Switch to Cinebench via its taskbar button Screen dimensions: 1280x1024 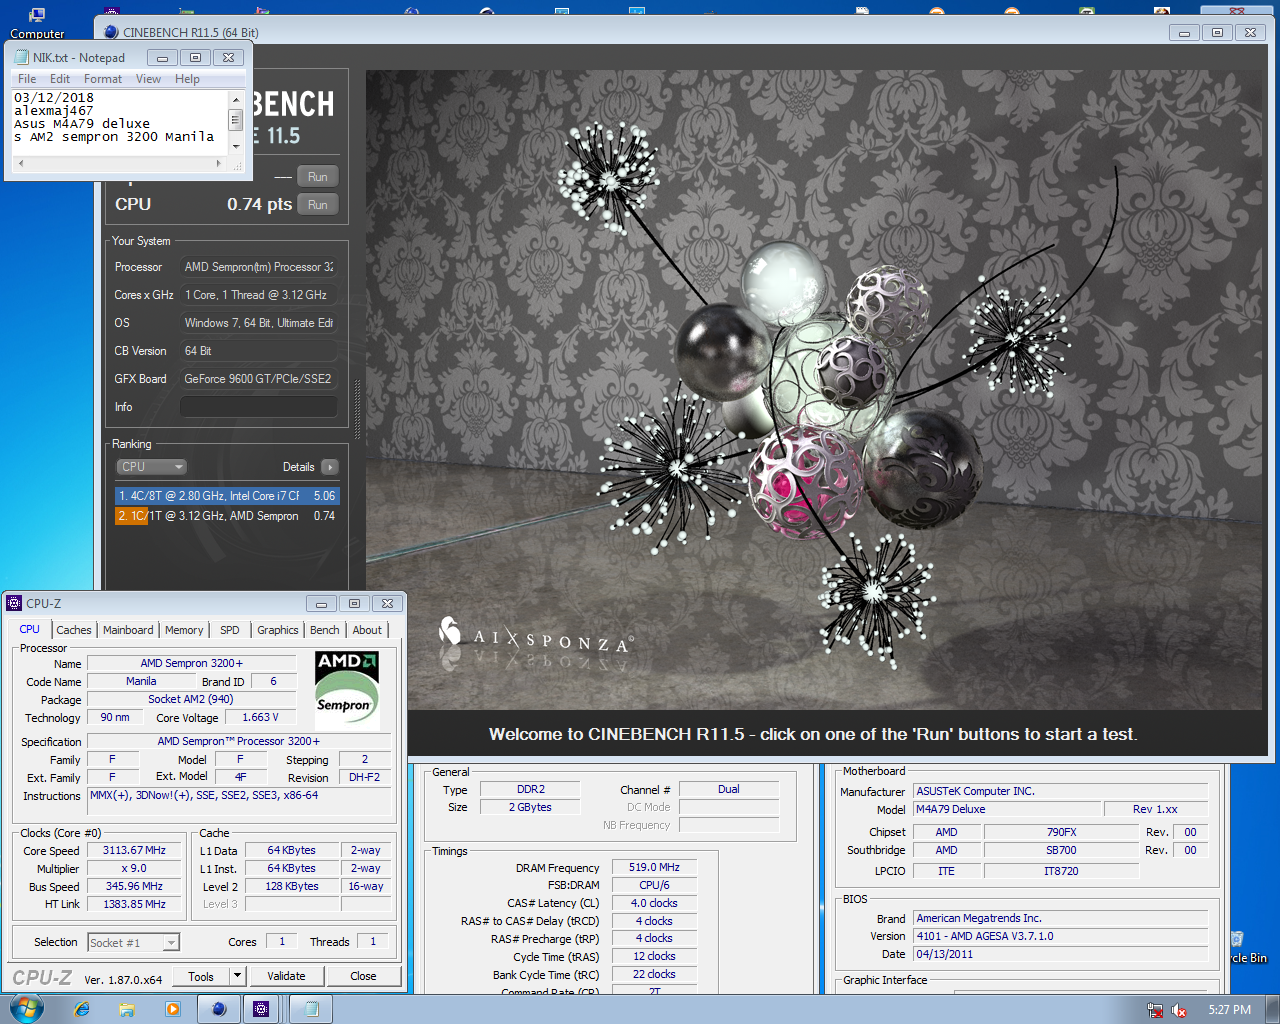click(x=219, y=1009)
